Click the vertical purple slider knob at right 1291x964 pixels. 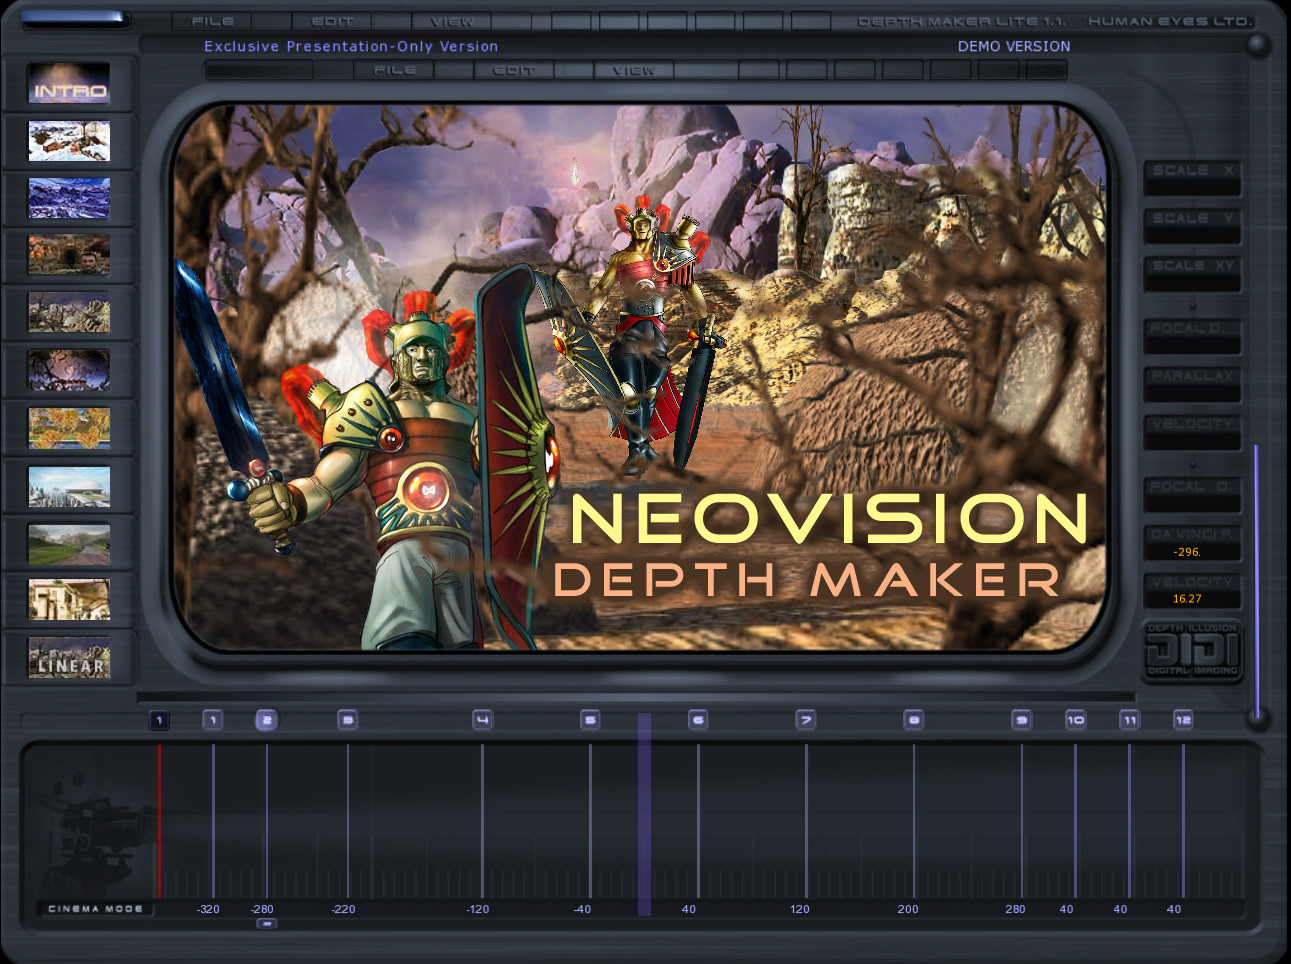(1258, 717)
